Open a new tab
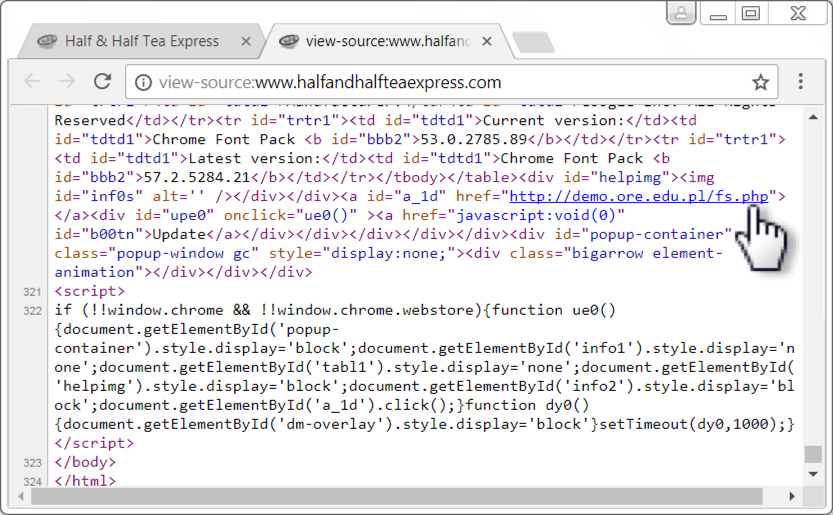 click(x=533, y=43)
